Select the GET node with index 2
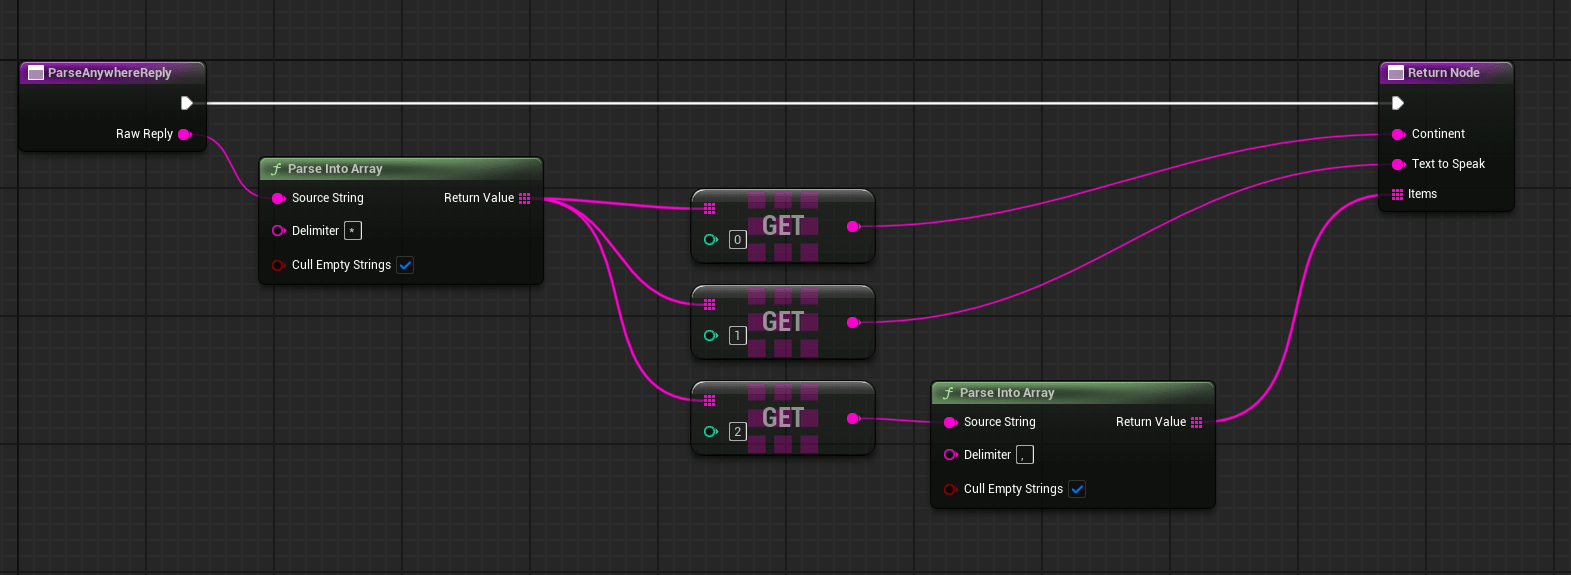This screenshot has width=1571, height=575. tap(783, 418)
